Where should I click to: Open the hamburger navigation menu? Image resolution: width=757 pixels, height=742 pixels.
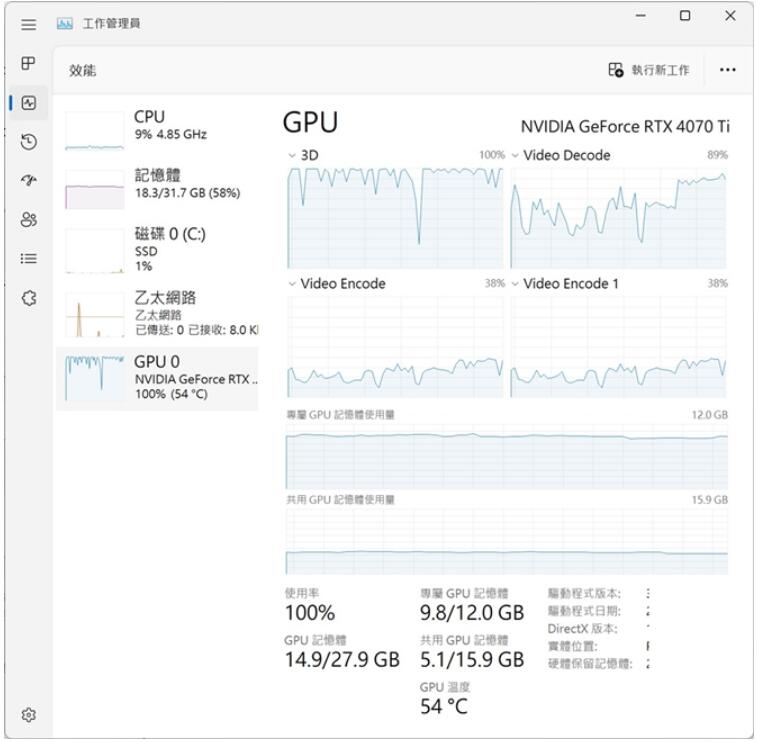coord(28,24)
